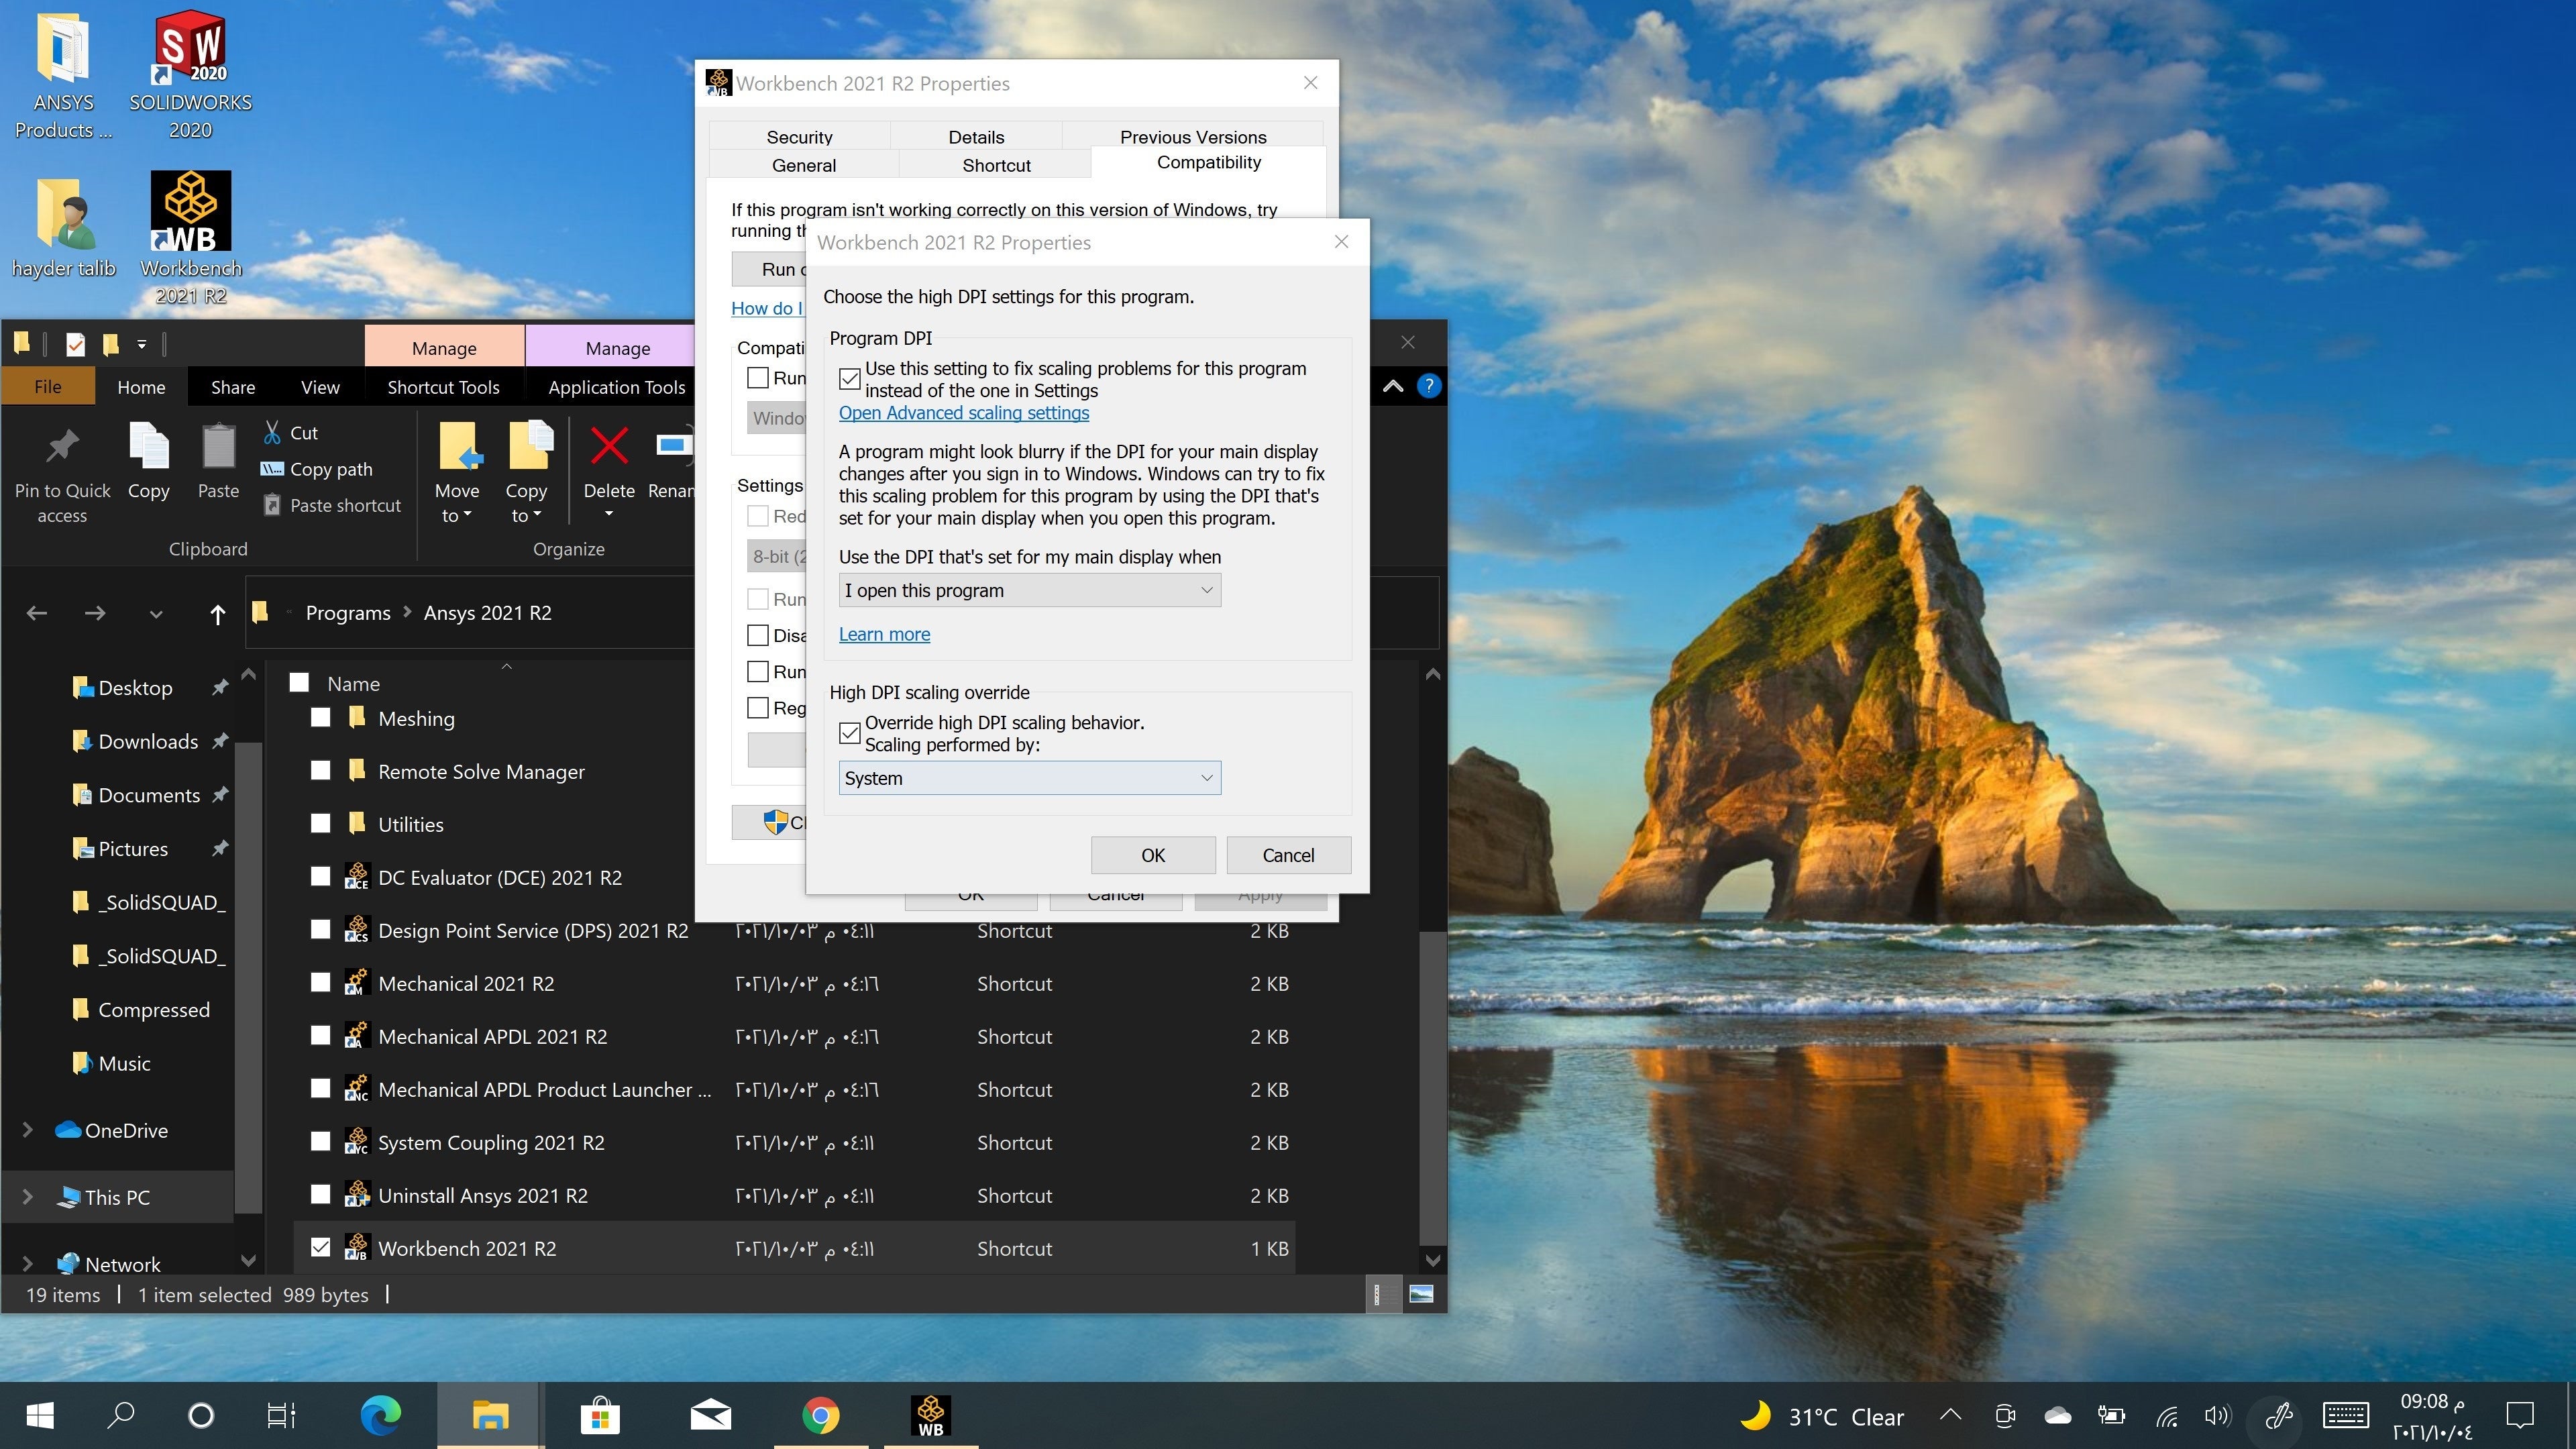Toggle Override high DPI scaling behavior checkbox
This screenshot has width=2576, height=1449.
850,733
